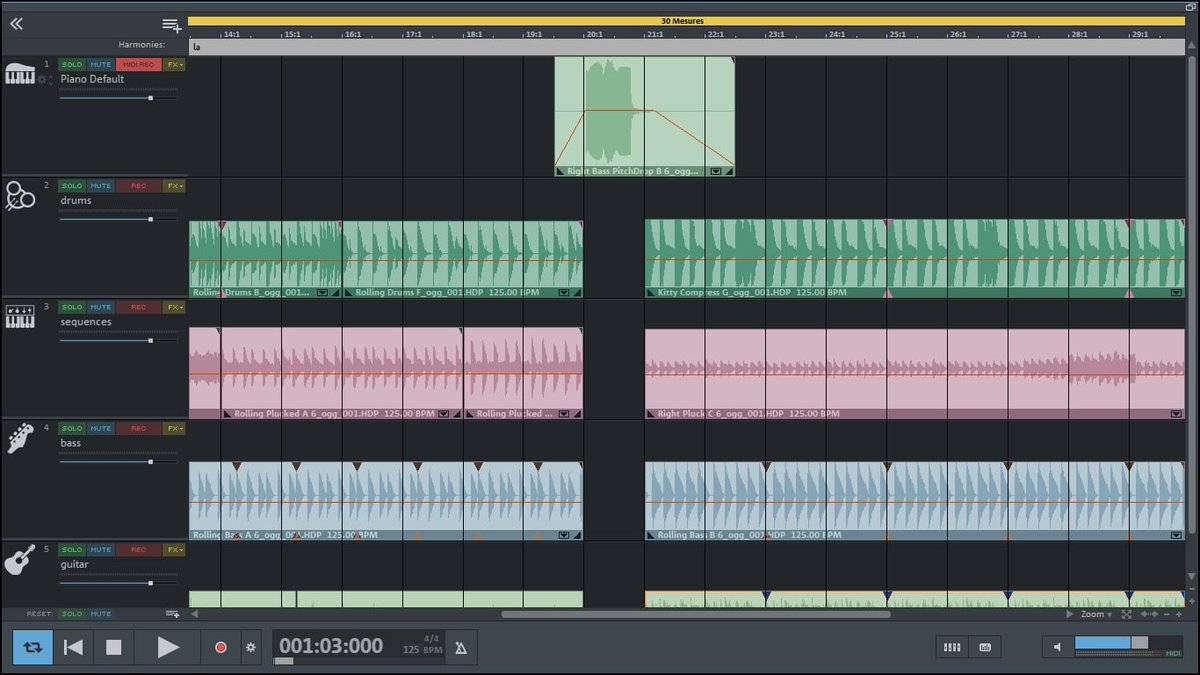Open record settings gear next to record button
The image size is (1200, 675).
(251, 647)
